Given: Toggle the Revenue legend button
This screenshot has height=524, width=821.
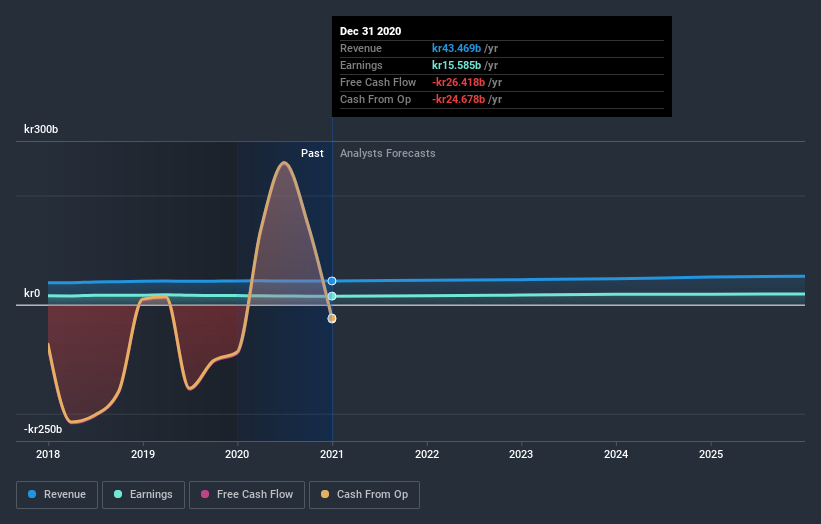Looking at the screenshot, I should (x=57, y=495).
